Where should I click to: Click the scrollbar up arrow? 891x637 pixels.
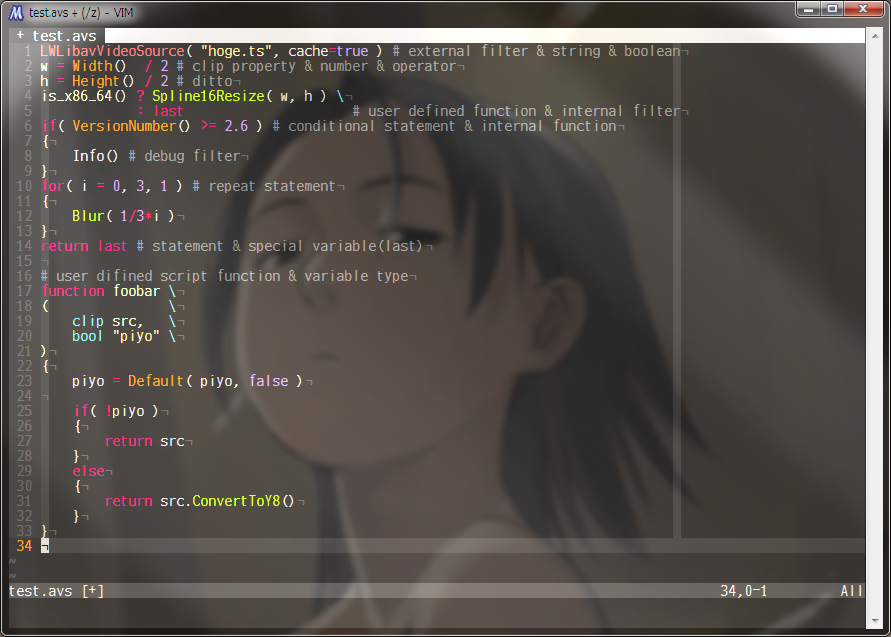876,36
